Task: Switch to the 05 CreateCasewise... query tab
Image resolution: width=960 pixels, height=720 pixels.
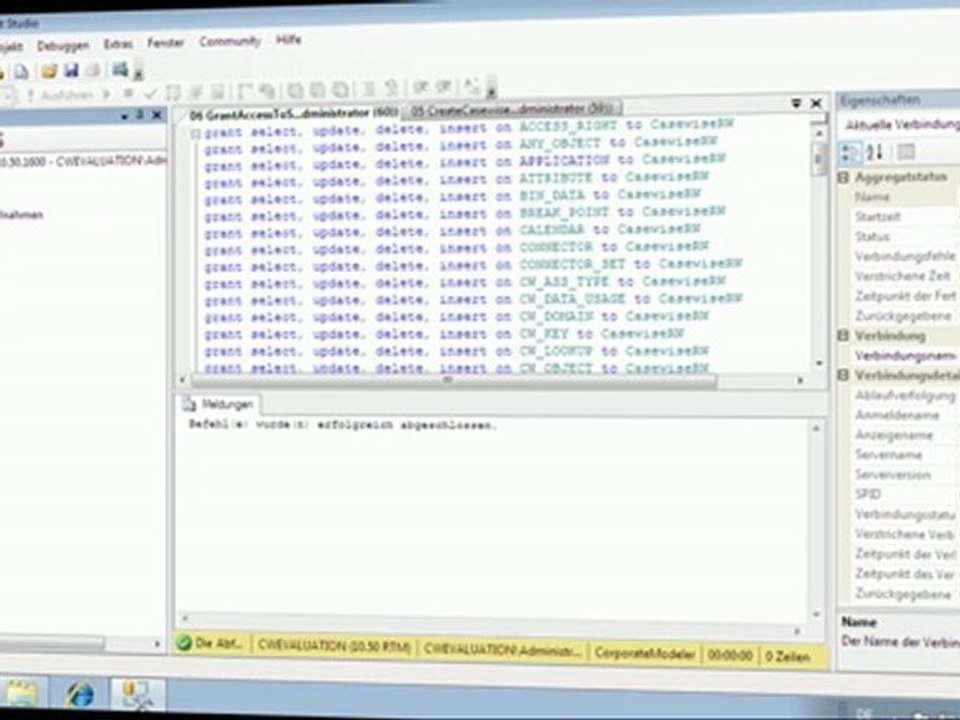Action: point(512,110)
